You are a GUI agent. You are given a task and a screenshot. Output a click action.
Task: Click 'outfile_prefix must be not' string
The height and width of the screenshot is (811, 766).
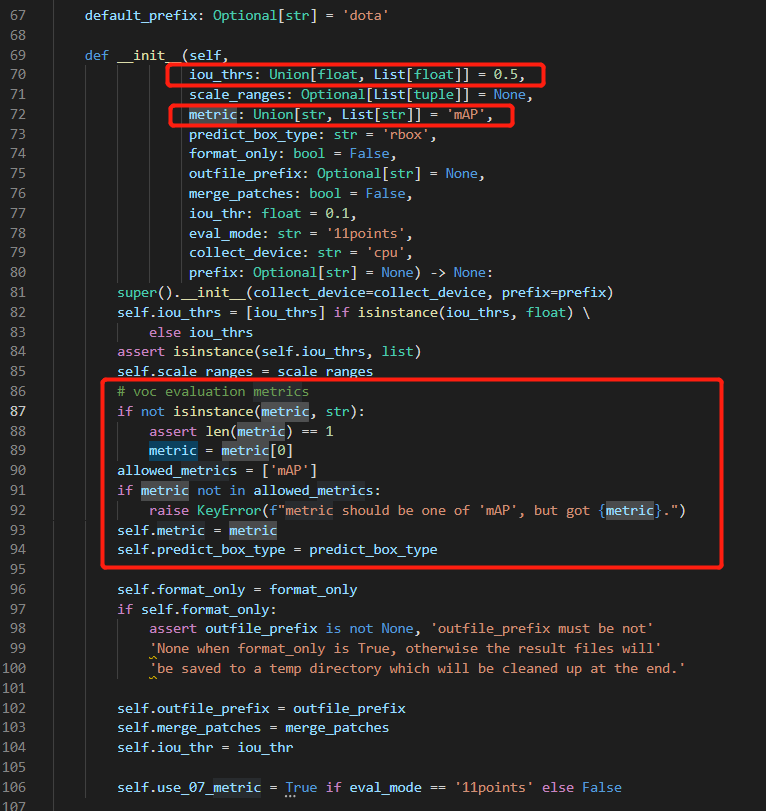click(542, 629)
